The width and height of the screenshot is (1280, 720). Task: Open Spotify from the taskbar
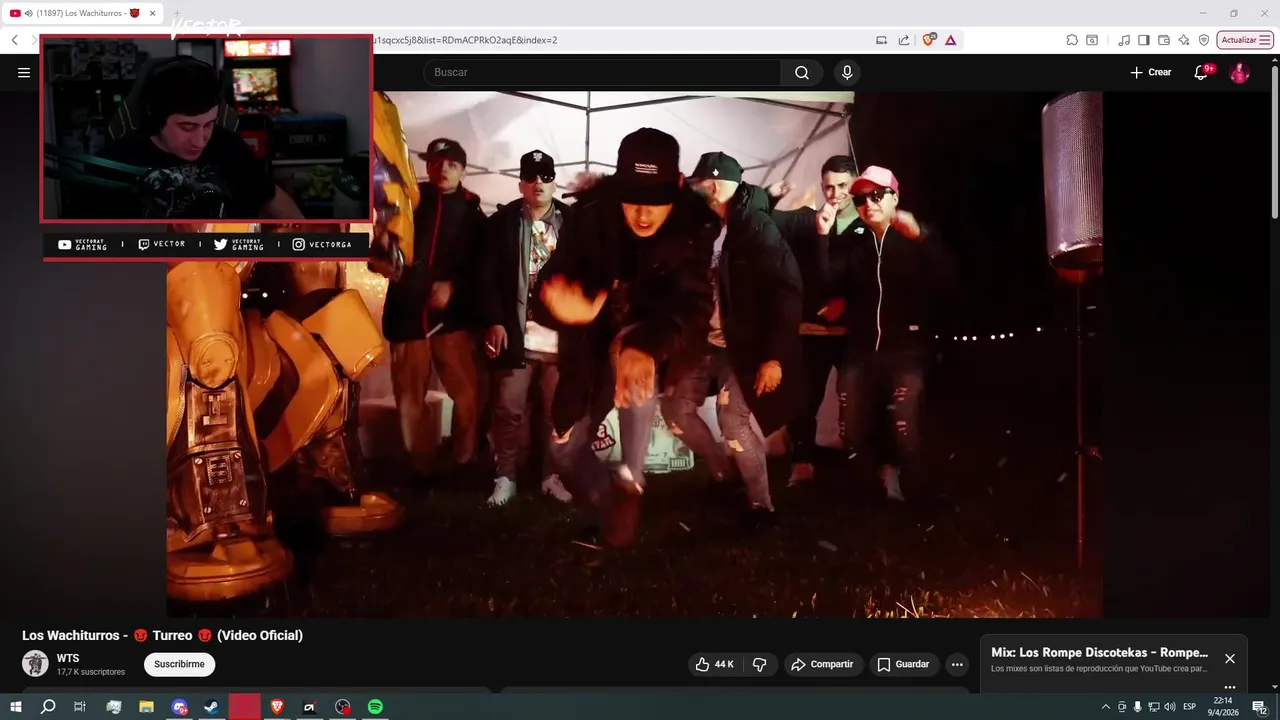point(375,707)
